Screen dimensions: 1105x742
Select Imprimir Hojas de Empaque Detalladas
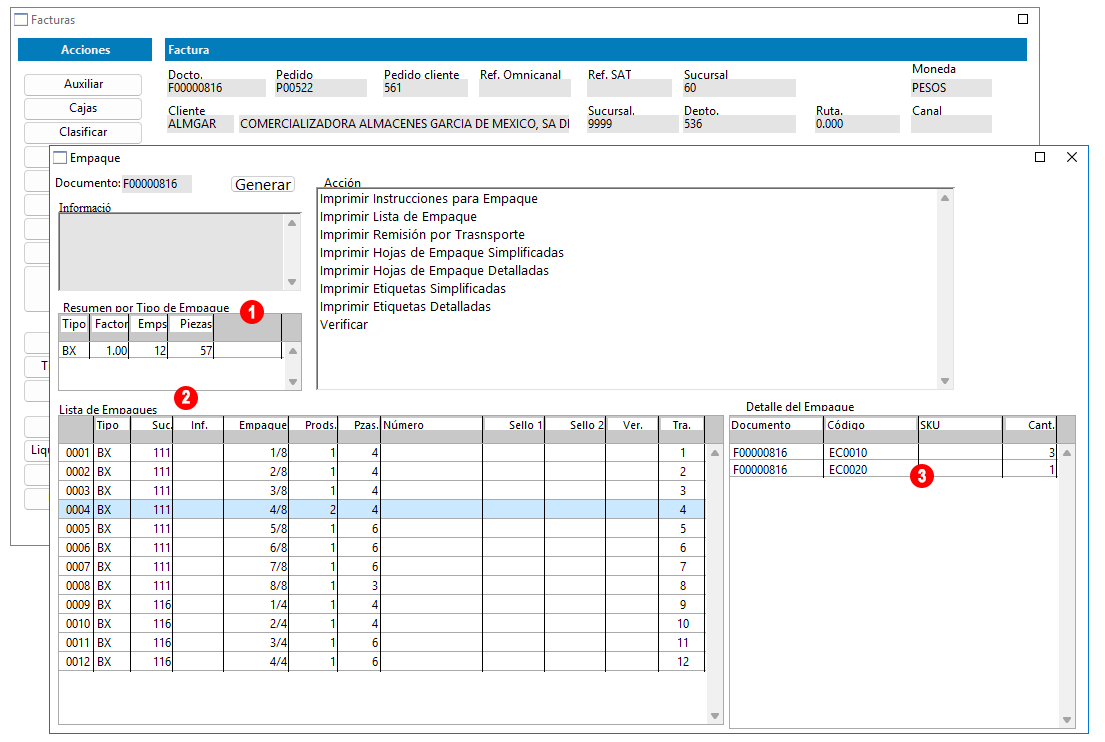click(x=434, y=271)
